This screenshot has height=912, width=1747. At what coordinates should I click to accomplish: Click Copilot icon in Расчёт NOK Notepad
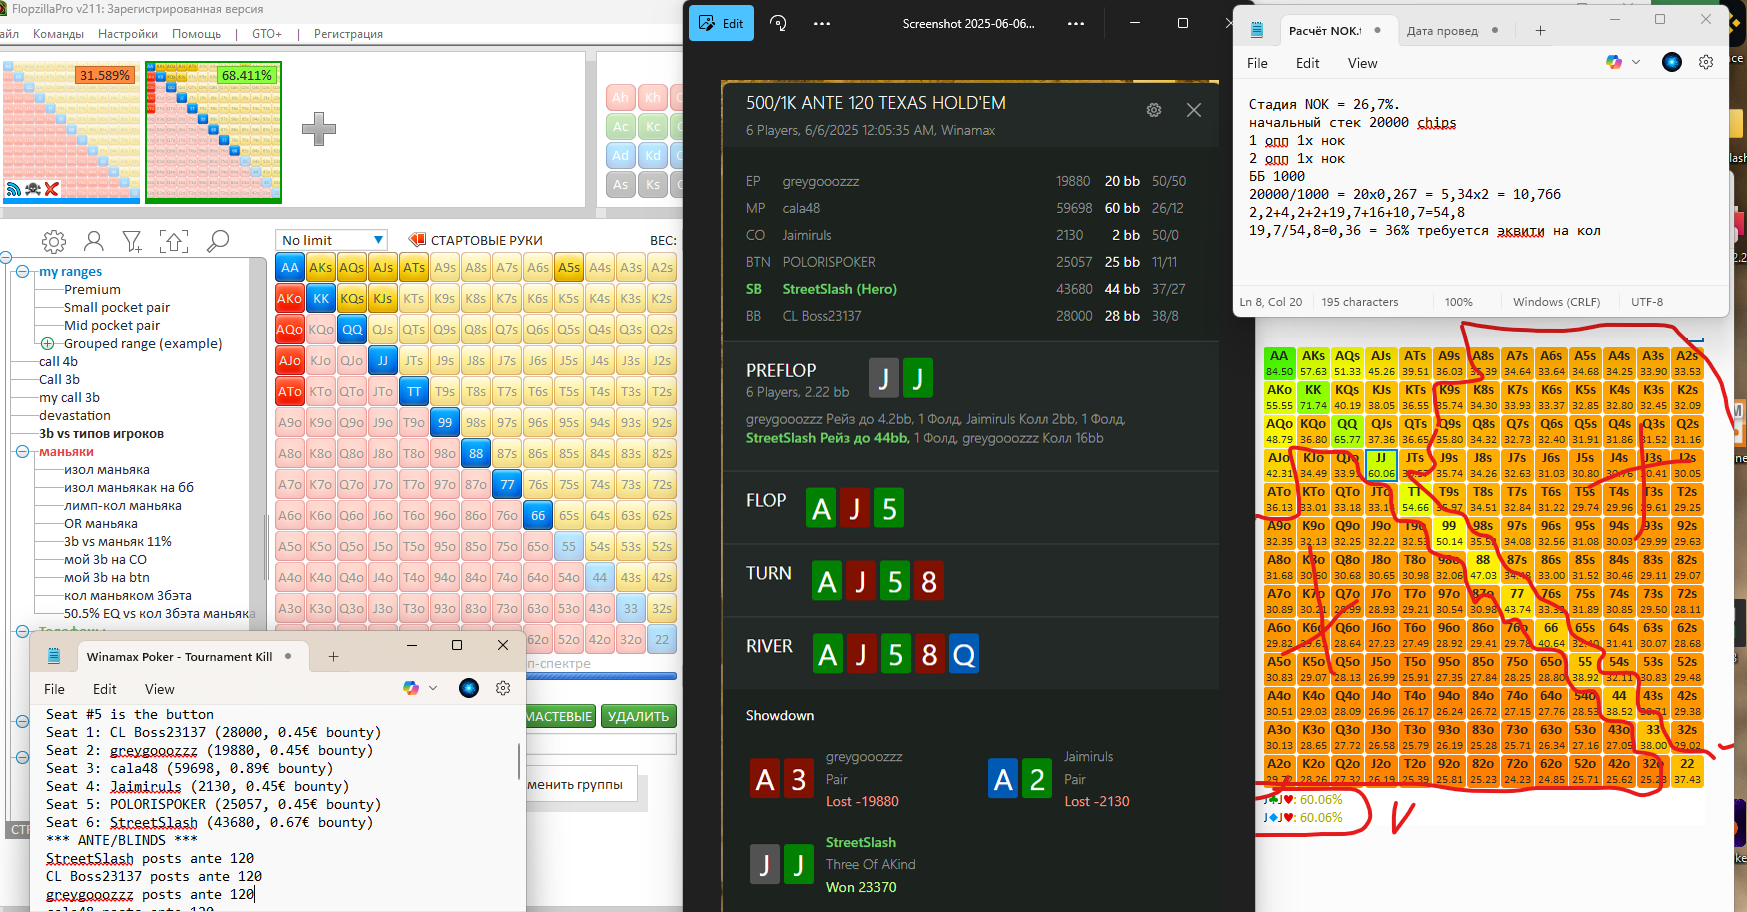click(x=1614, y=62)
